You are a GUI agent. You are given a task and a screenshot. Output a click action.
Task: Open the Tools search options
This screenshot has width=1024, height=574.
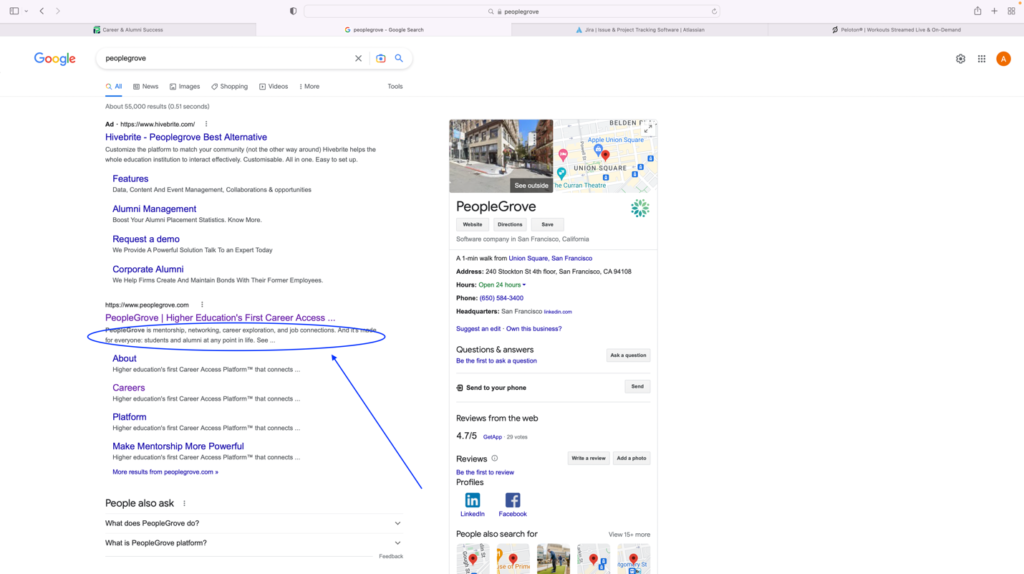[395, 86]
